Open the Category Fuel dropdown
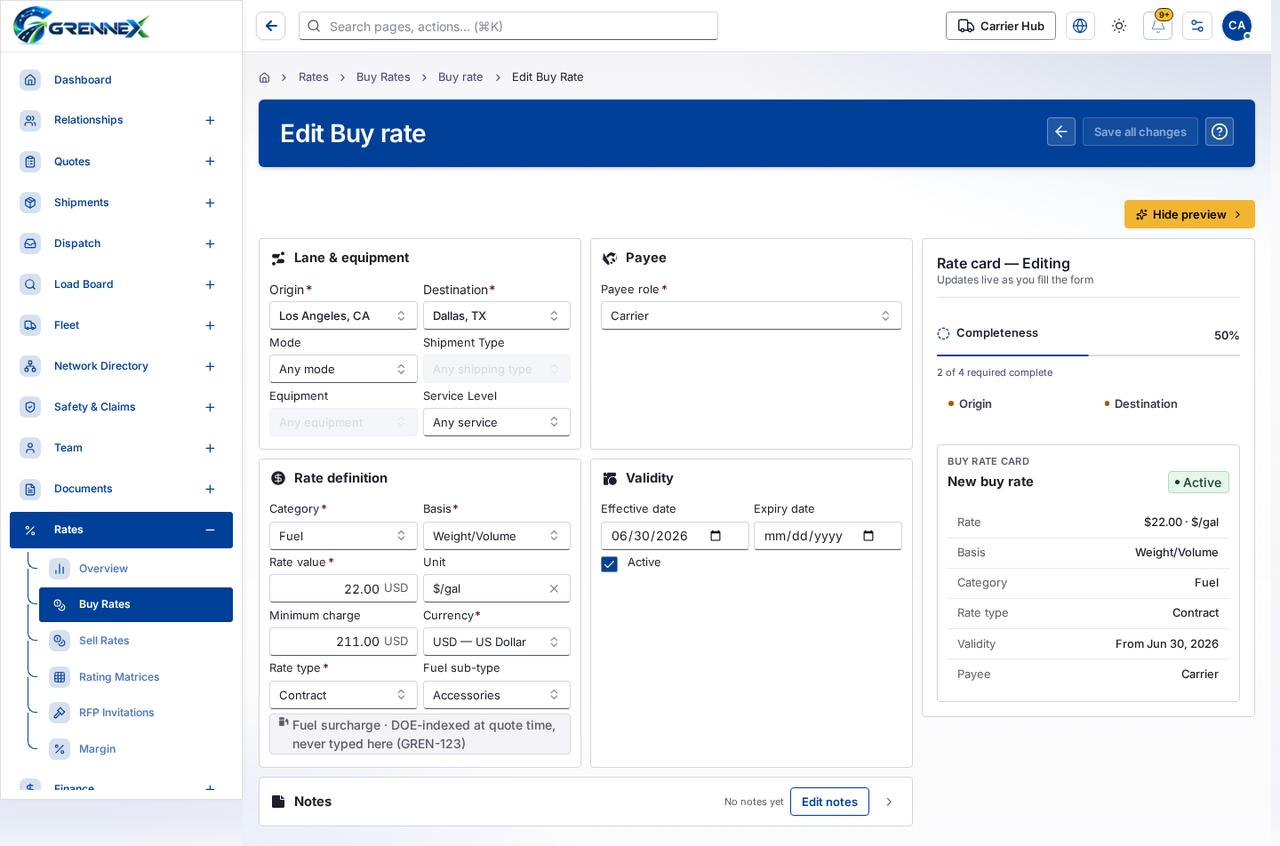The height and width of the screenshot is (846, 1280). coord(343,536)
